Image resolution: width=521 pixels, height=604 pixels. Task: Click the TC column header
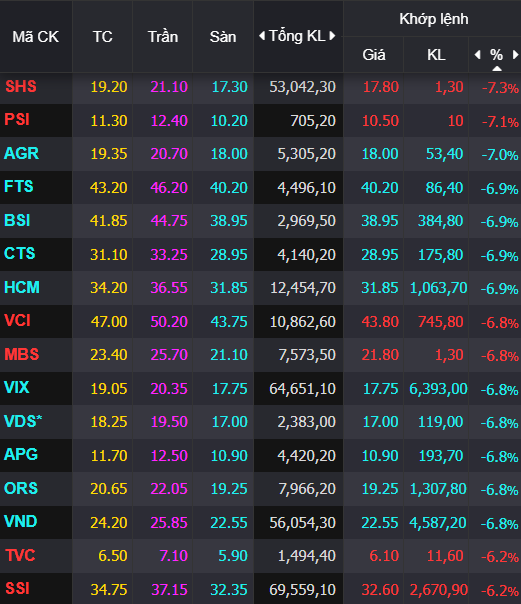click(102, 37)
